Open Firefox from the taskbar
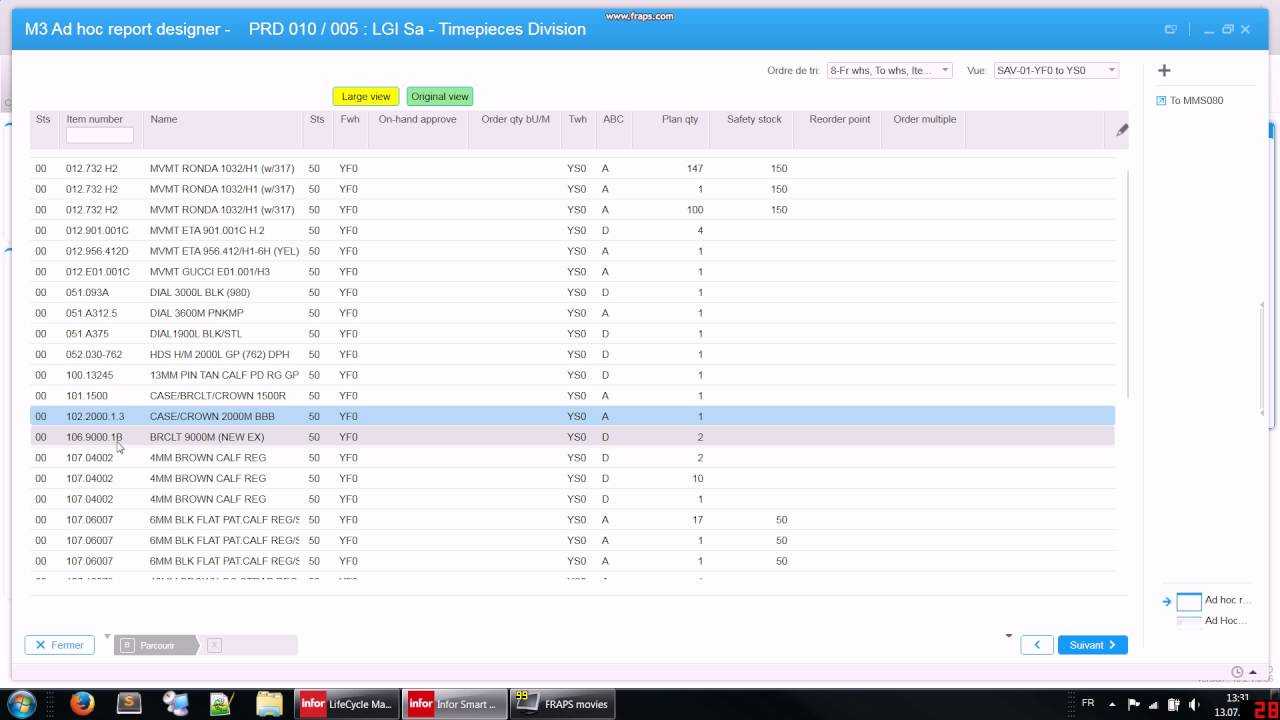1280x720 pixels. click(82, 704)
